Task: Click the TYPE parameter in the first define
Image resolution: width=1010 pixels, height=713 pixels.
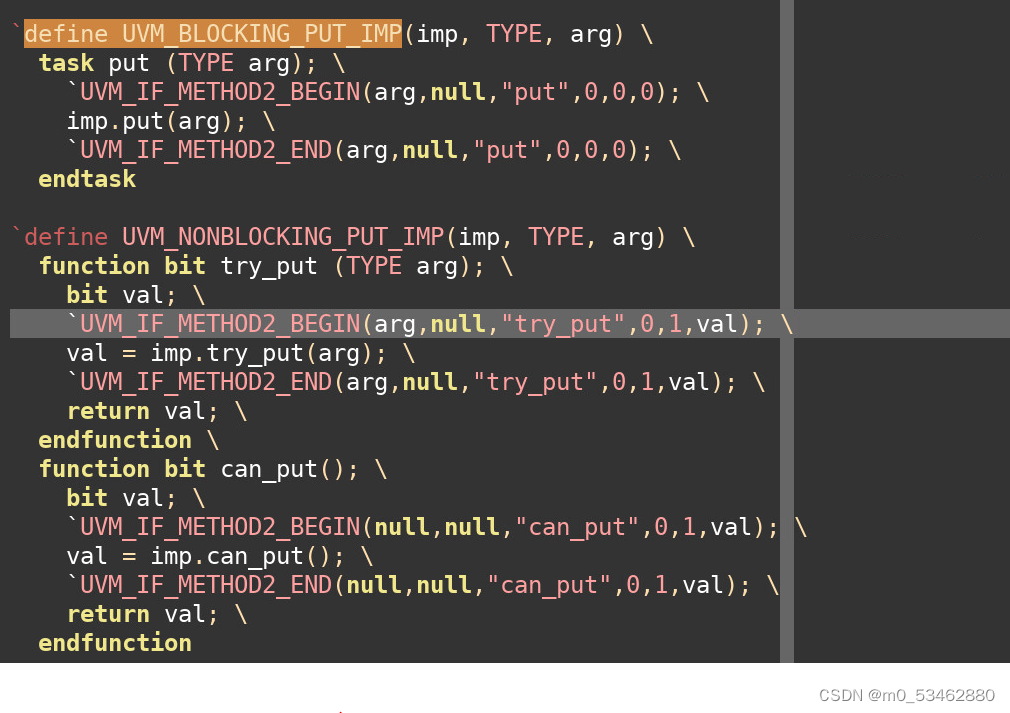Action: (514, 33)
